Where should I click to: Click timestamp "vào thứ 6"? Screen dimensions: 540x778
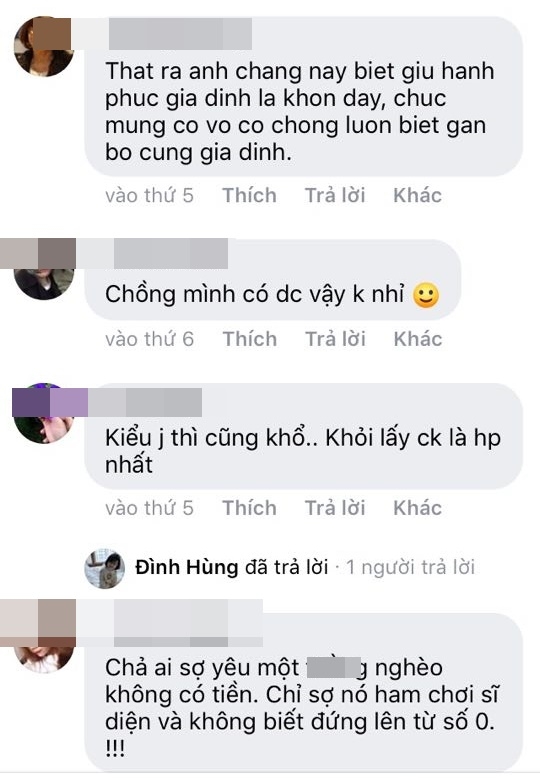[149, 339]
